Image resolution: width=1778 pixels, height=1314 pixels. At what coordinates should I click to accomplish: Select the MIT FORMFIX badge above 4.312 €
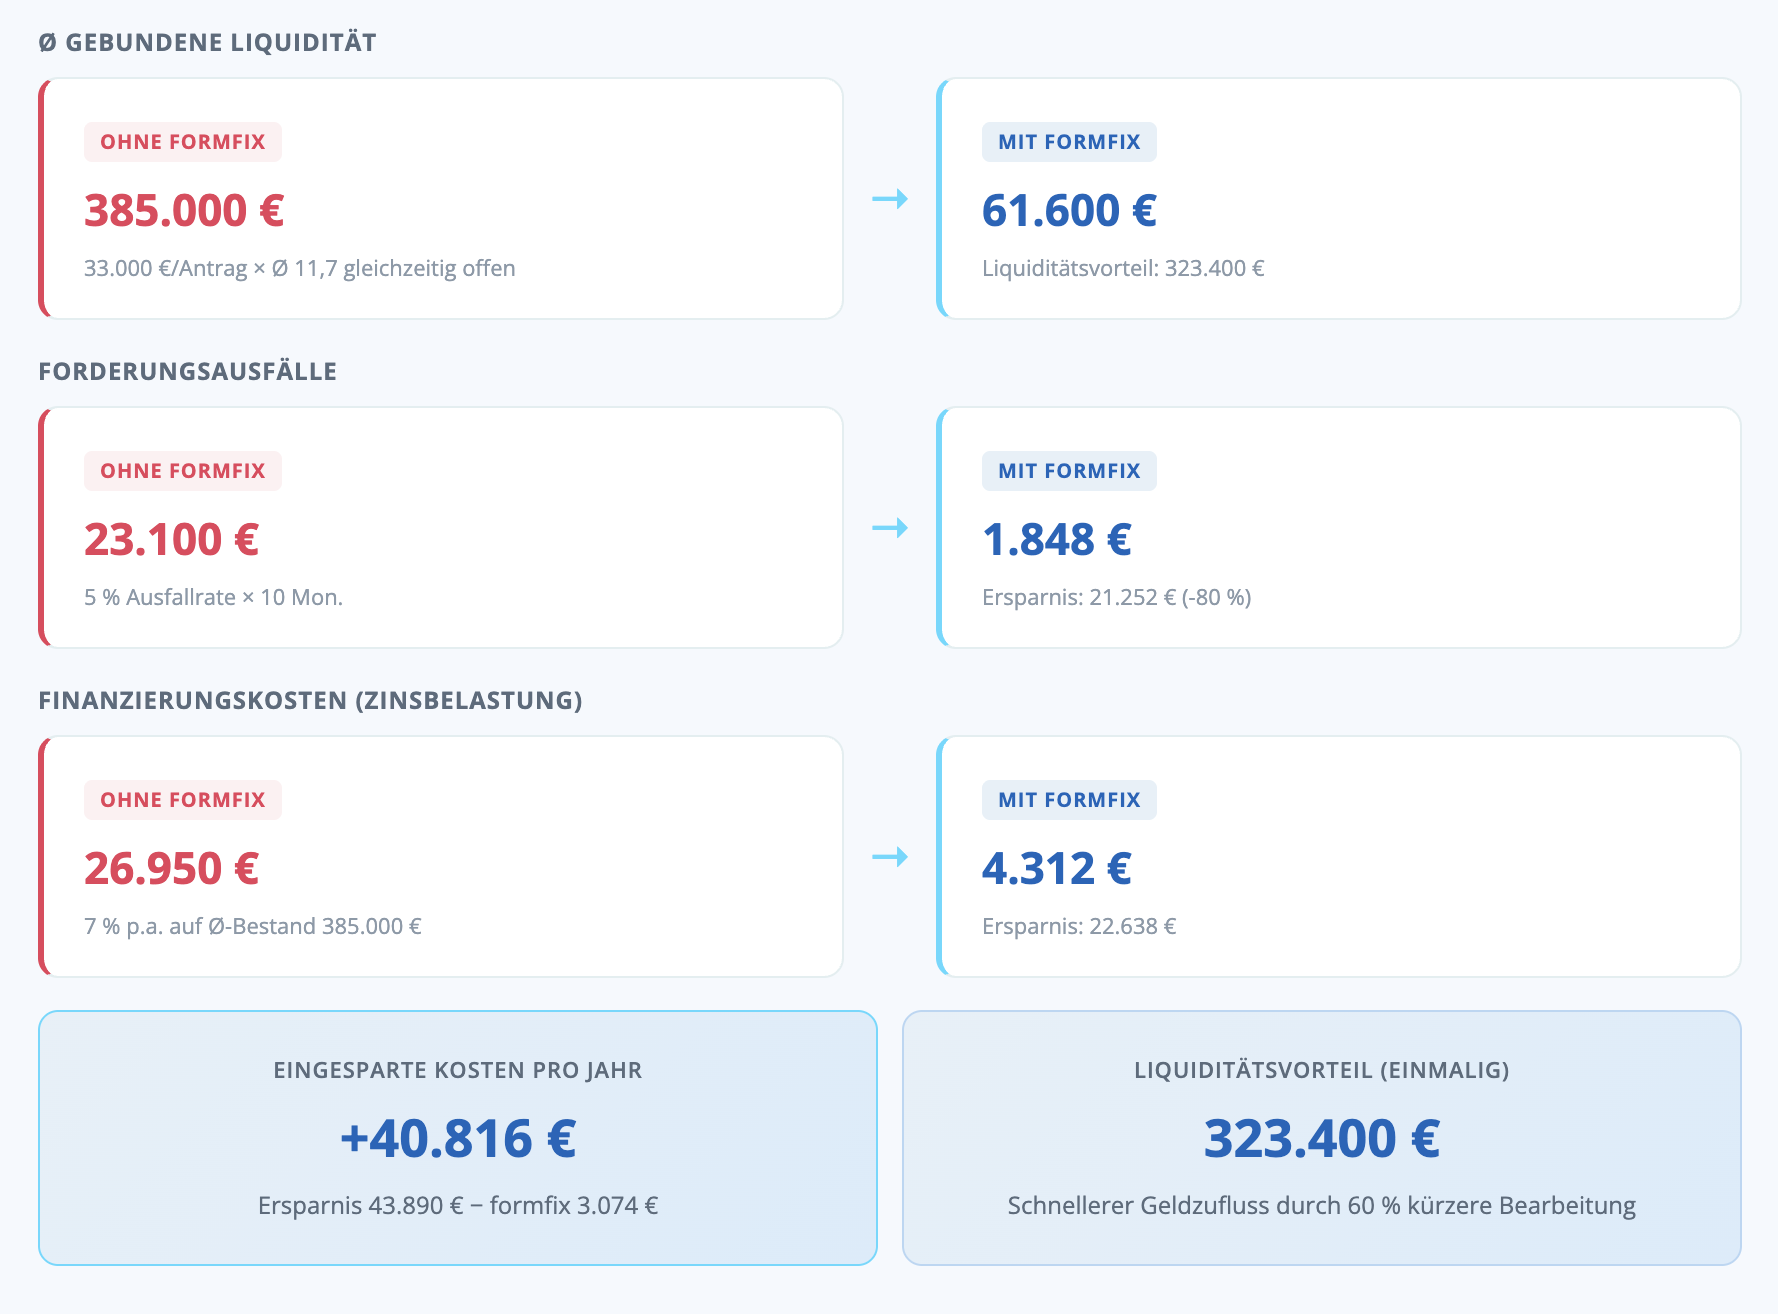pyautogui.click(x=1069, y=800)
